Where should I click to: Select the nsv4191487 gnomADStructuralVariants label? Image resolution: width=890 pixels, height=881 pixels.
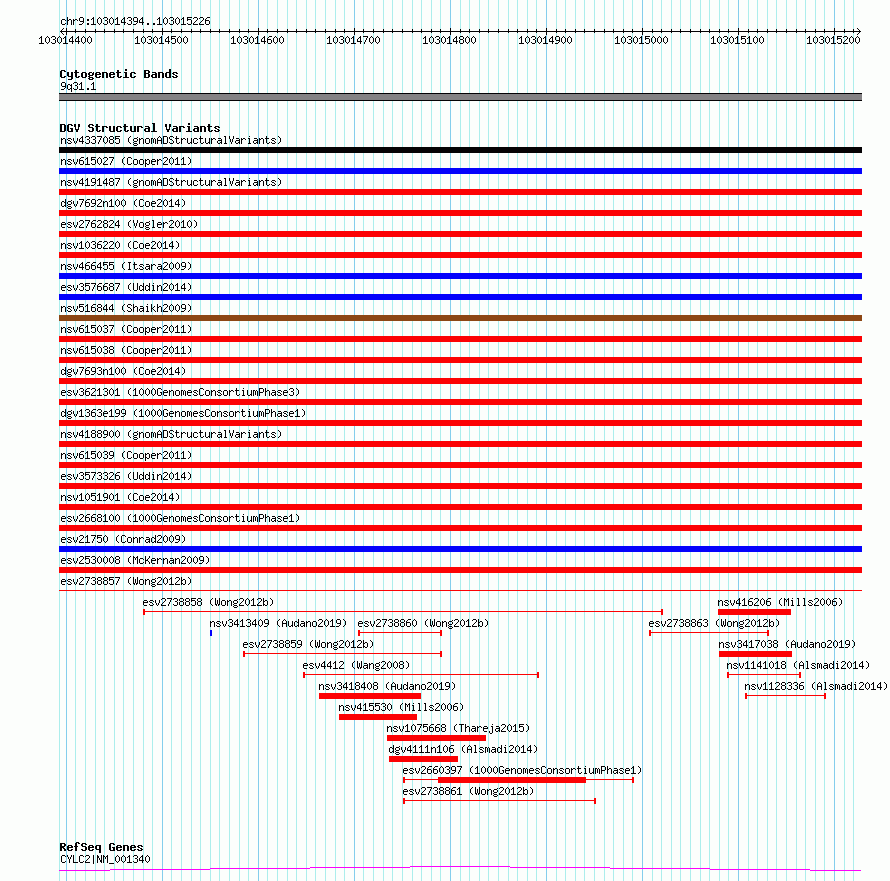click(171, 182)
